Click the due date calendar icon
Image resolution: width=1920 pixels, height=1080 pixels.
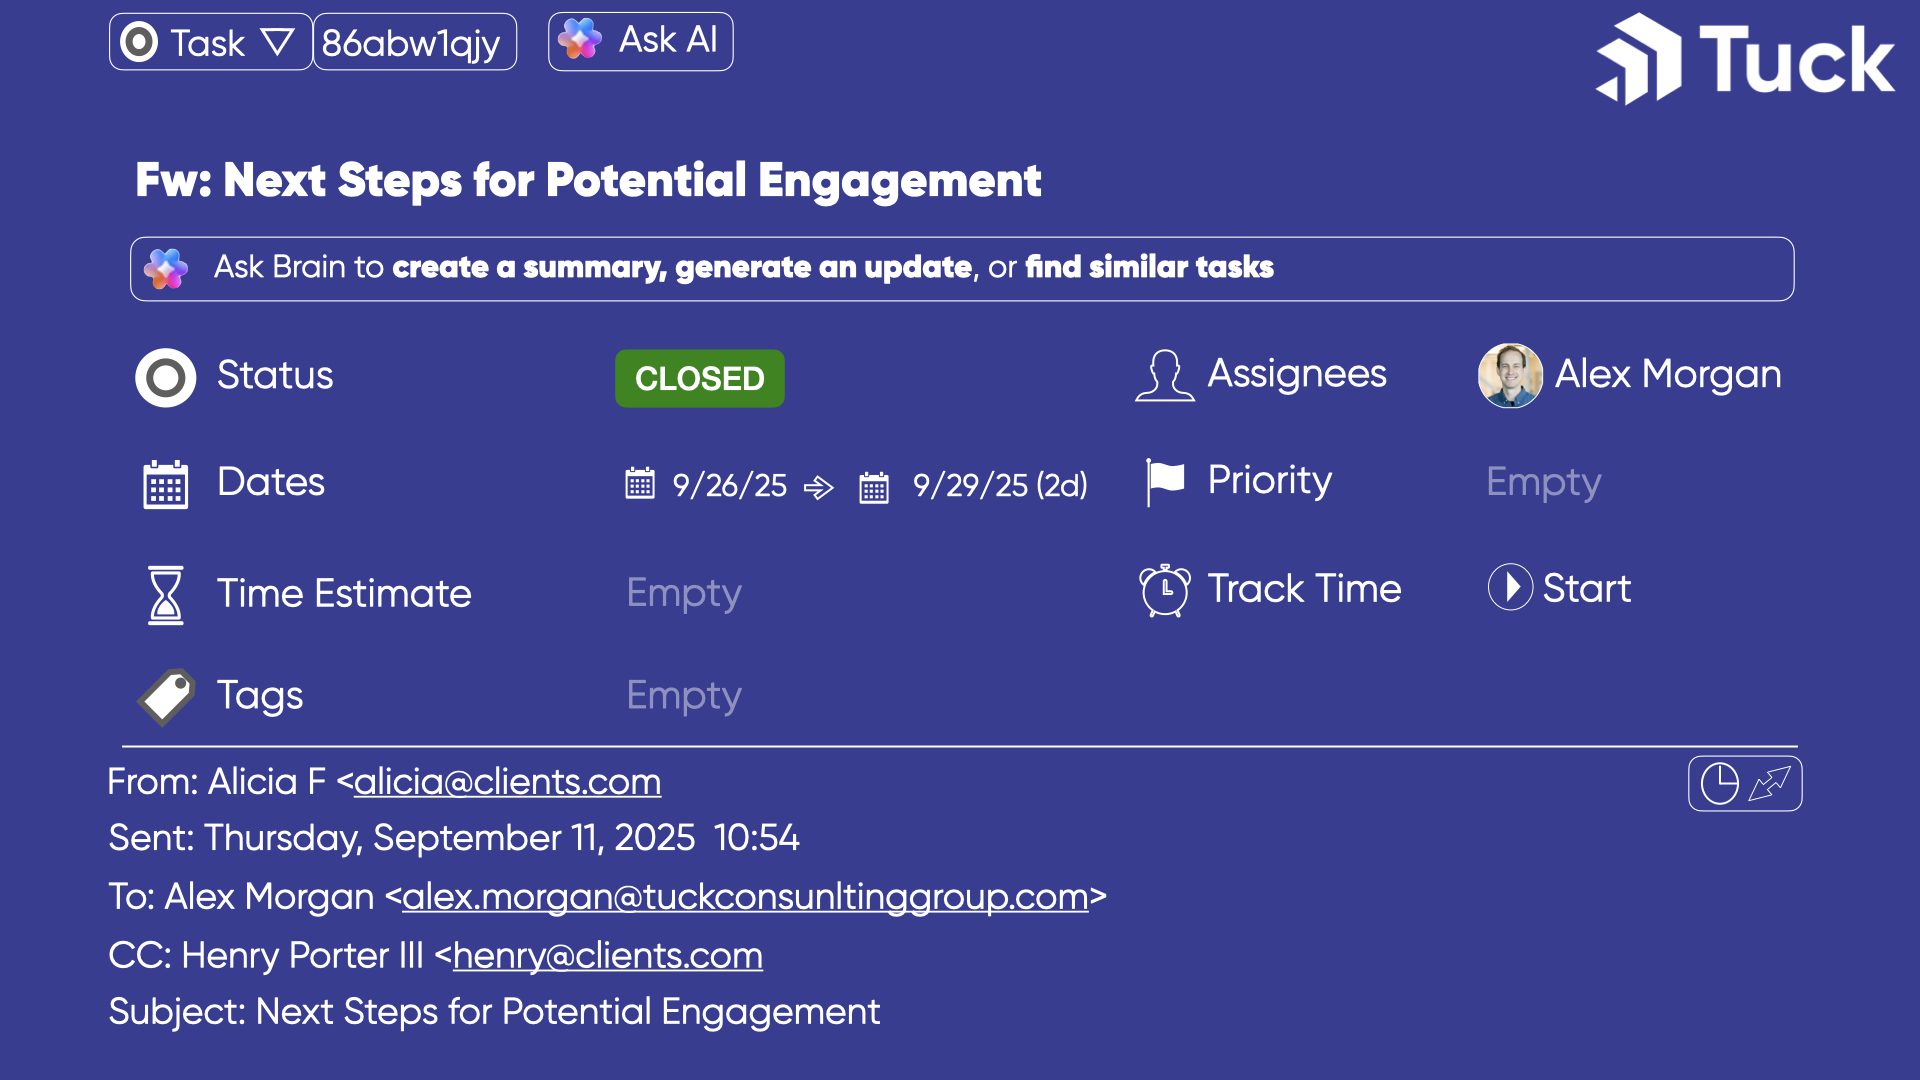tap(874, 487)
